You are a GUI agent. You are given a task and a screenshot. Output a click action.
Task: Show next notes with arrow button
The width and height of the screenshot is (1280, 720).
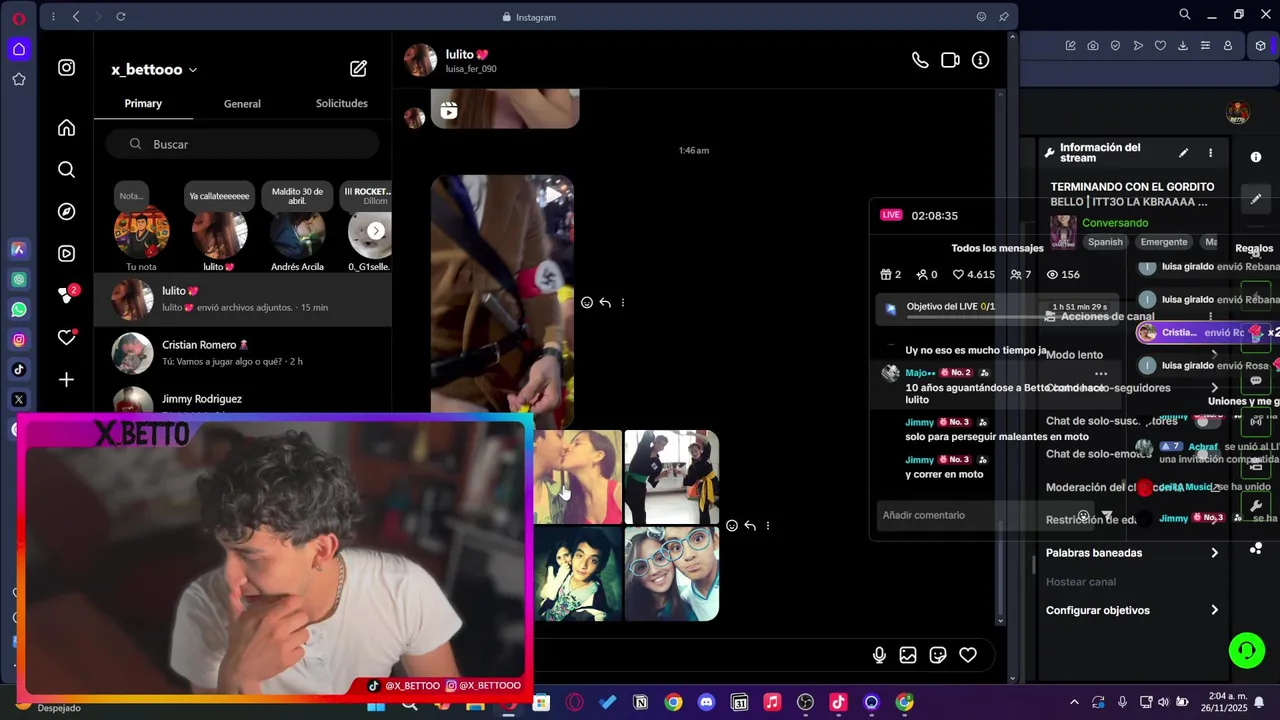pyautogui.click(x=376, y=231)
